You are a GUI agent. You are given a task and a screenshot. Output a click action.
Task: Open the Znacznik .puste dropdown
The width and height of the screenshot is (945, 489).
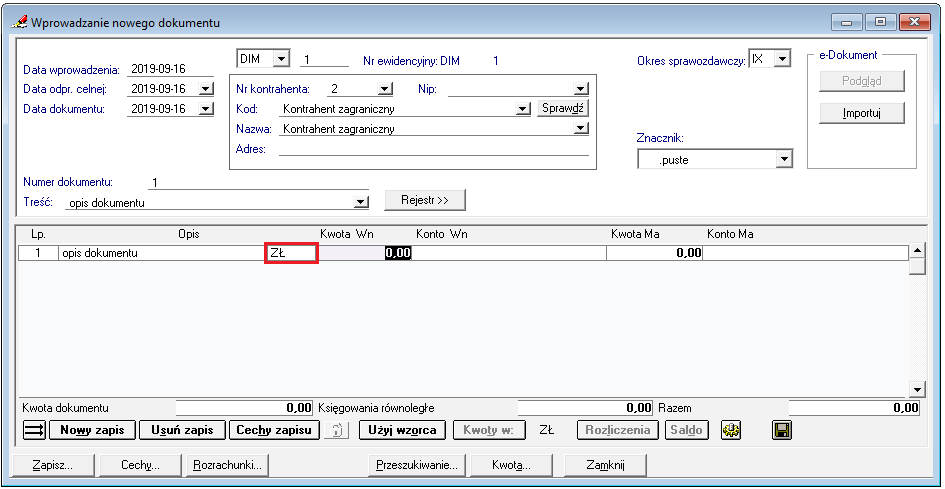[x=783, y=159]
